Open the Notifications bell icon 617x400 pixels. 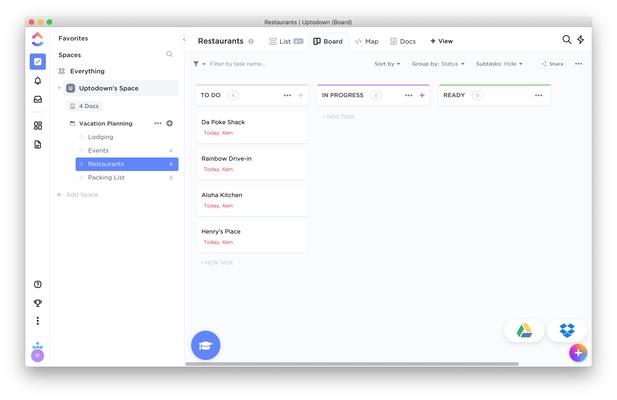38,81
